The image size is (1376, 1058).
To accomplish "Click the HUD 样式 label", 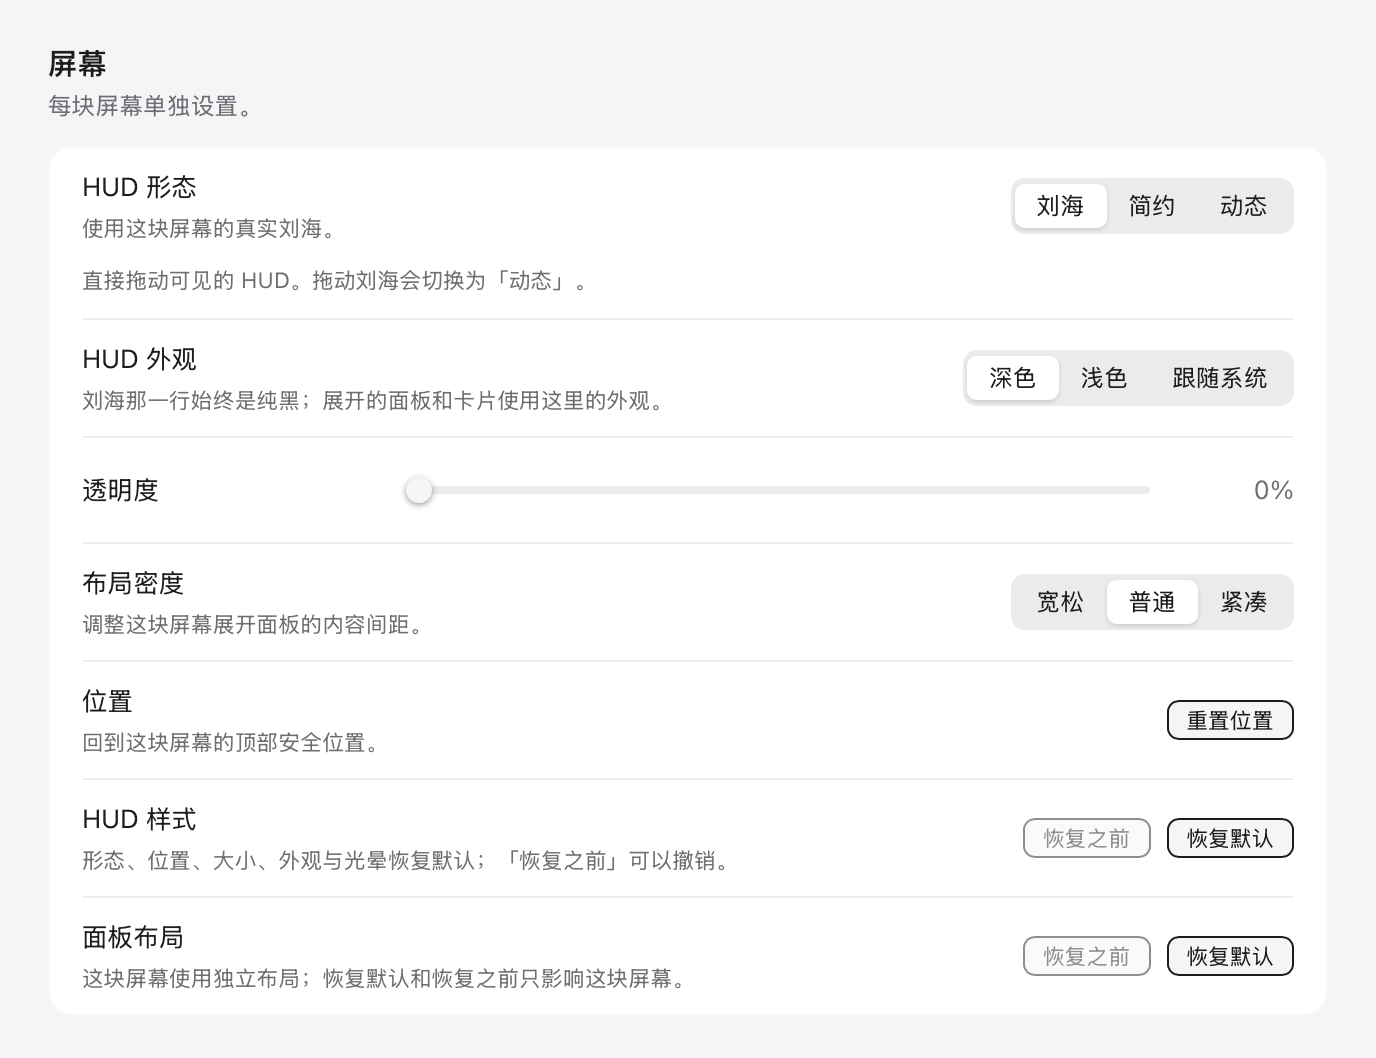I will (139, 819).
